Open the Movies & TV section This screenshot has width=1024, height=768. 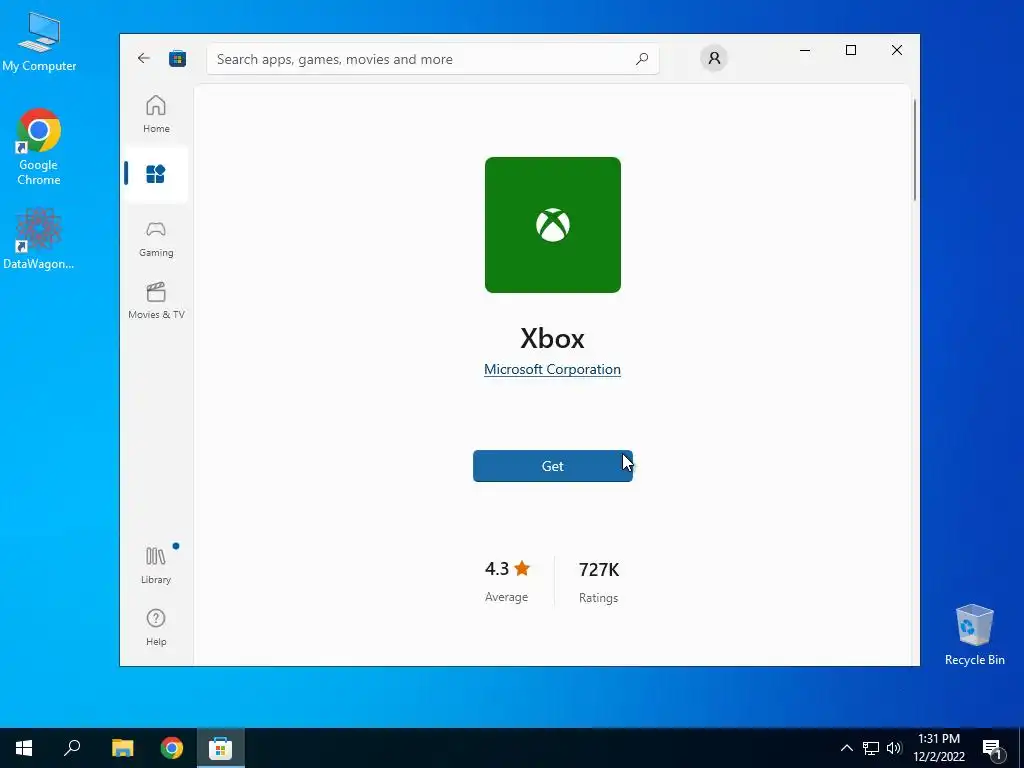(156, 300)
